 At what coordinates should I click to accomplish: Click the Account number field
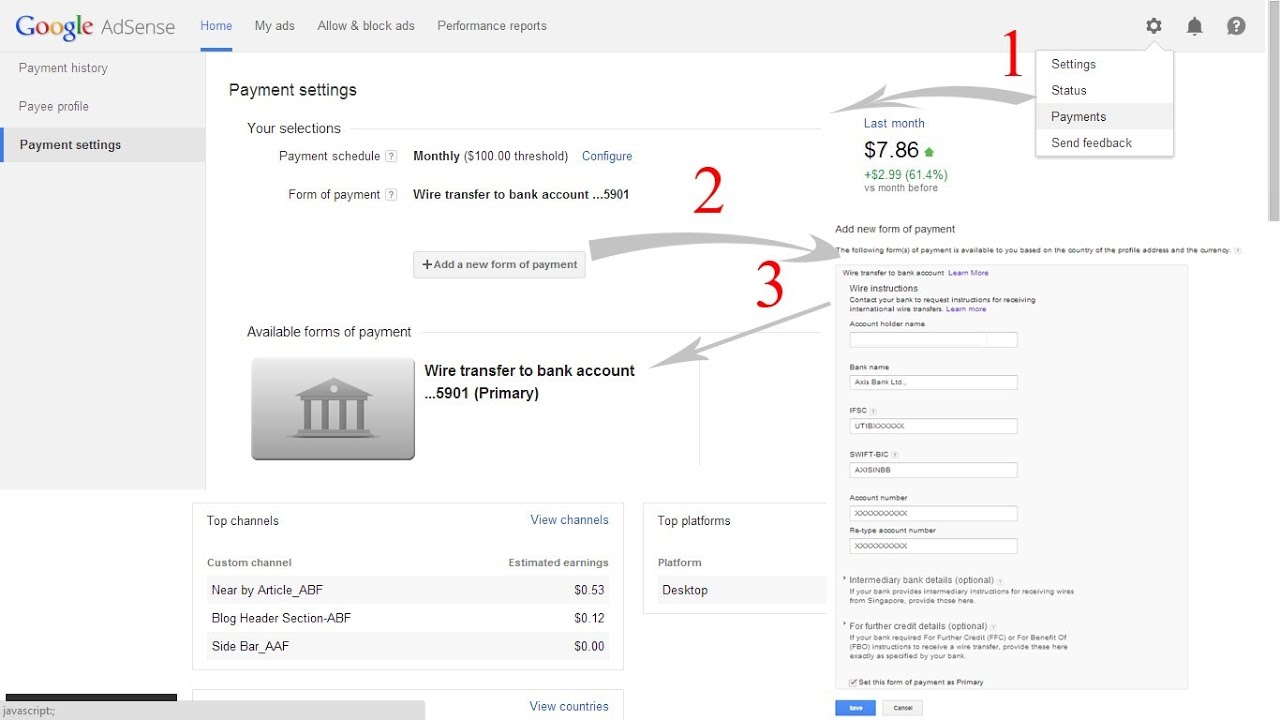pos(933,513)
